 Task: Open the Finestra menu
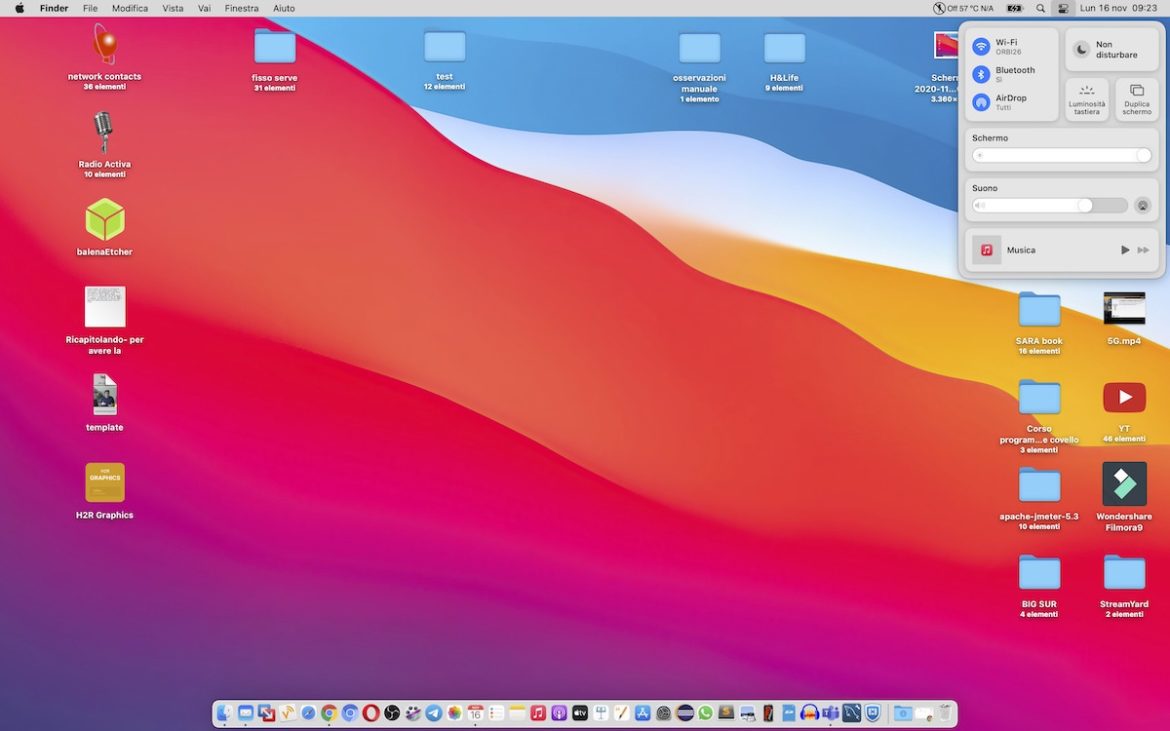242,8
